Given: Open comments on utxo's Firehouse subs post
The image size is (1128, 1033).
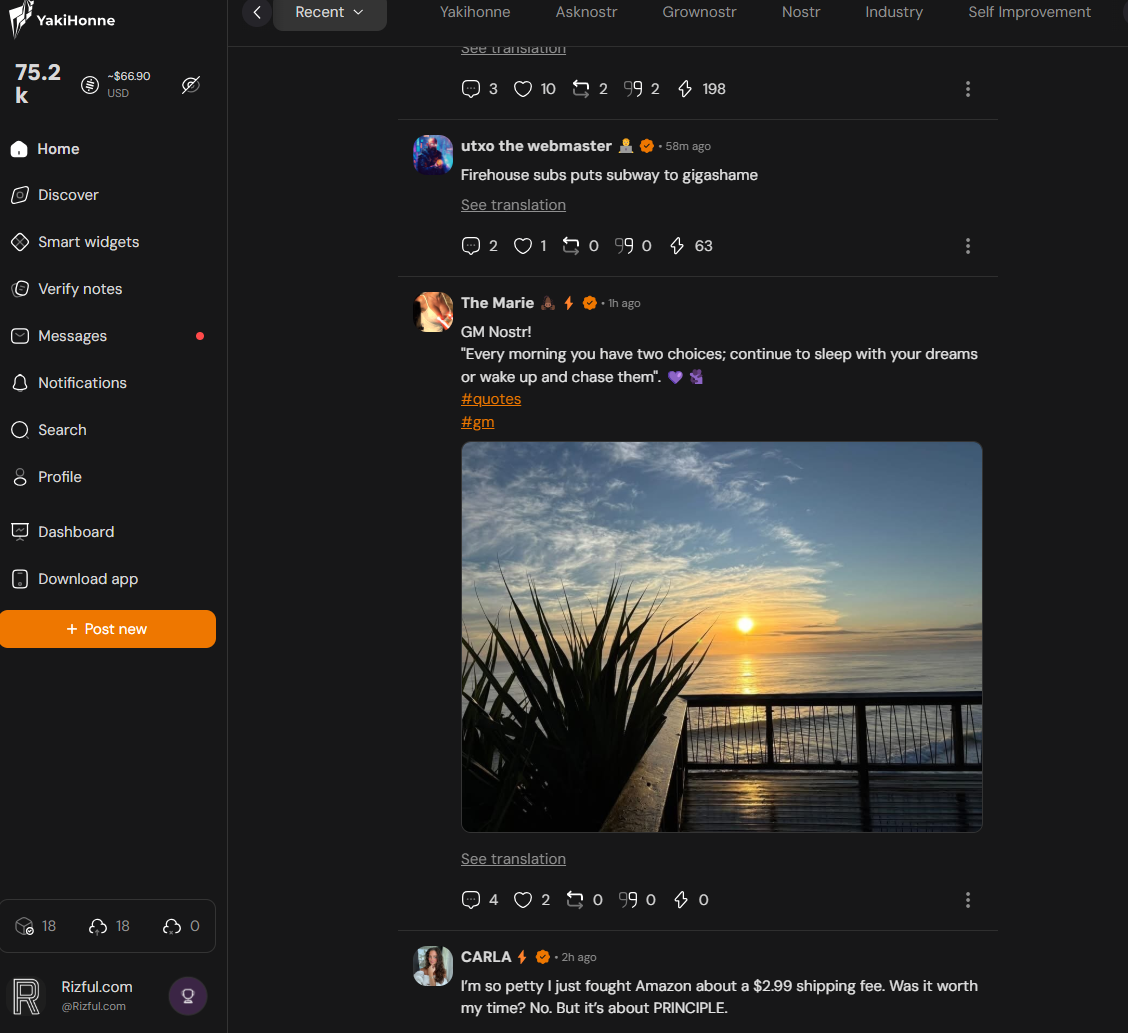Looking at the screenshot, I should (x=471, y=245).
